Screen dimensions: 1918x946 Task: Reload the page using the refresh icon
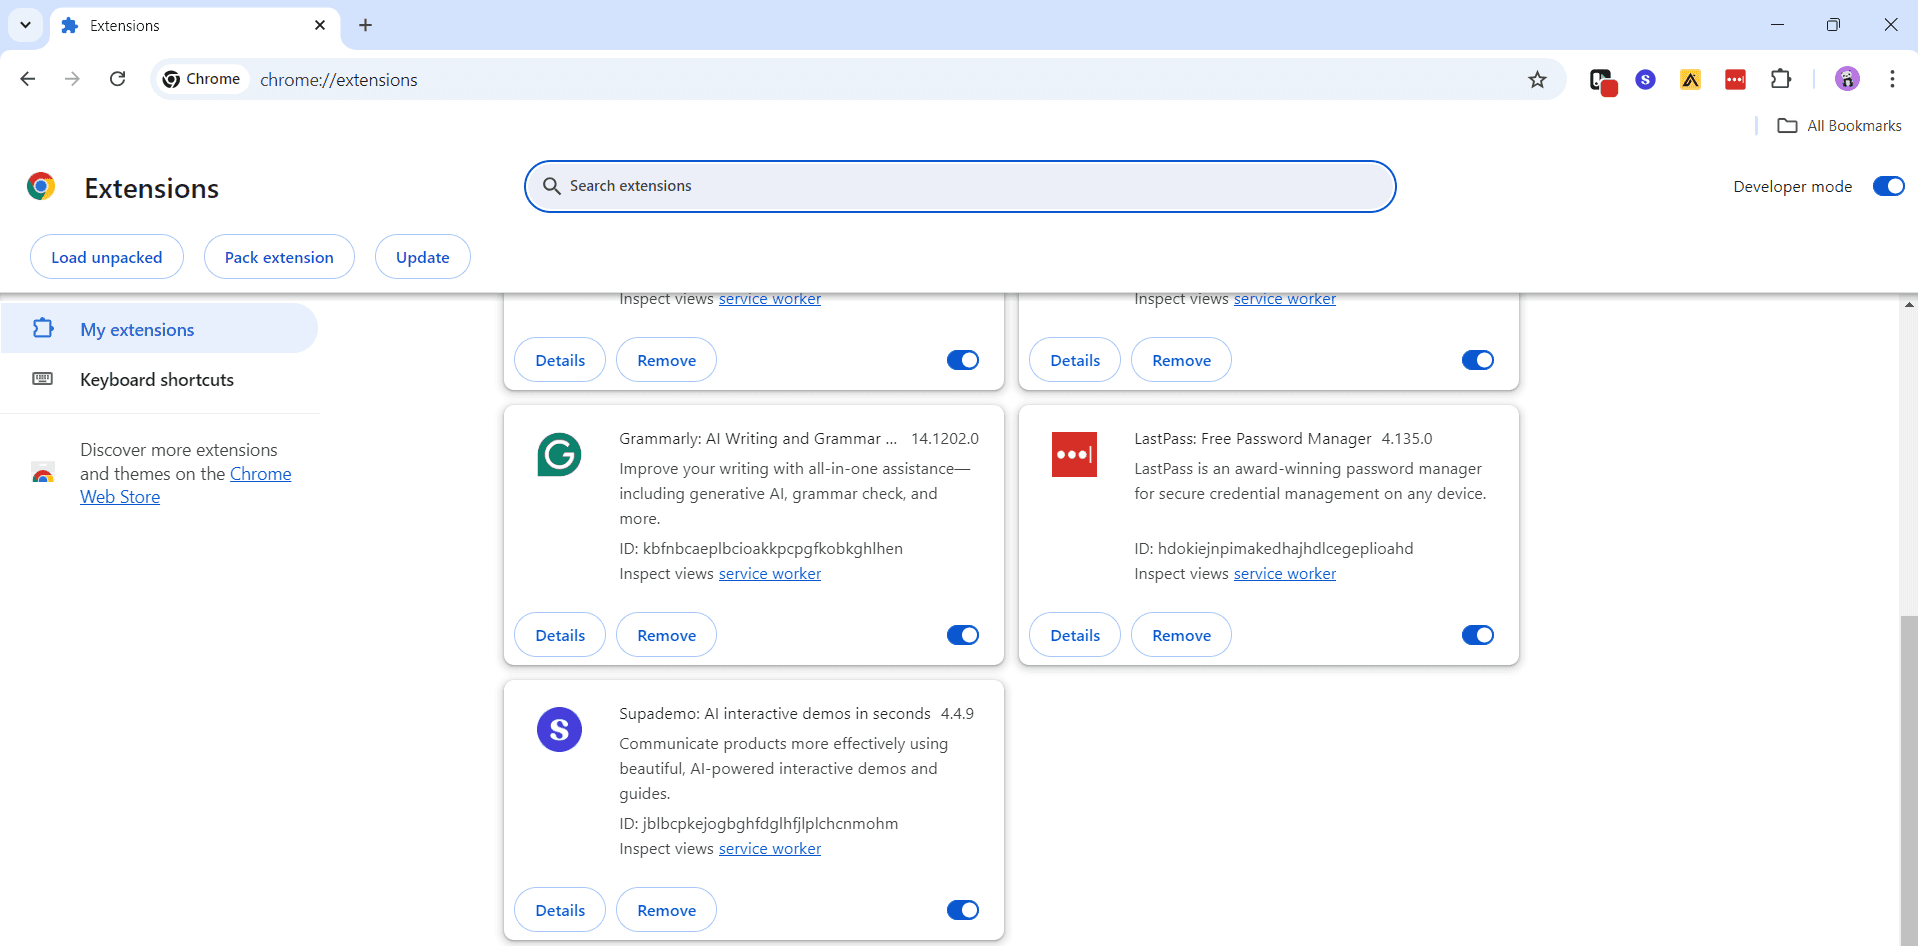pyautogui.click(x=117, y=79)
